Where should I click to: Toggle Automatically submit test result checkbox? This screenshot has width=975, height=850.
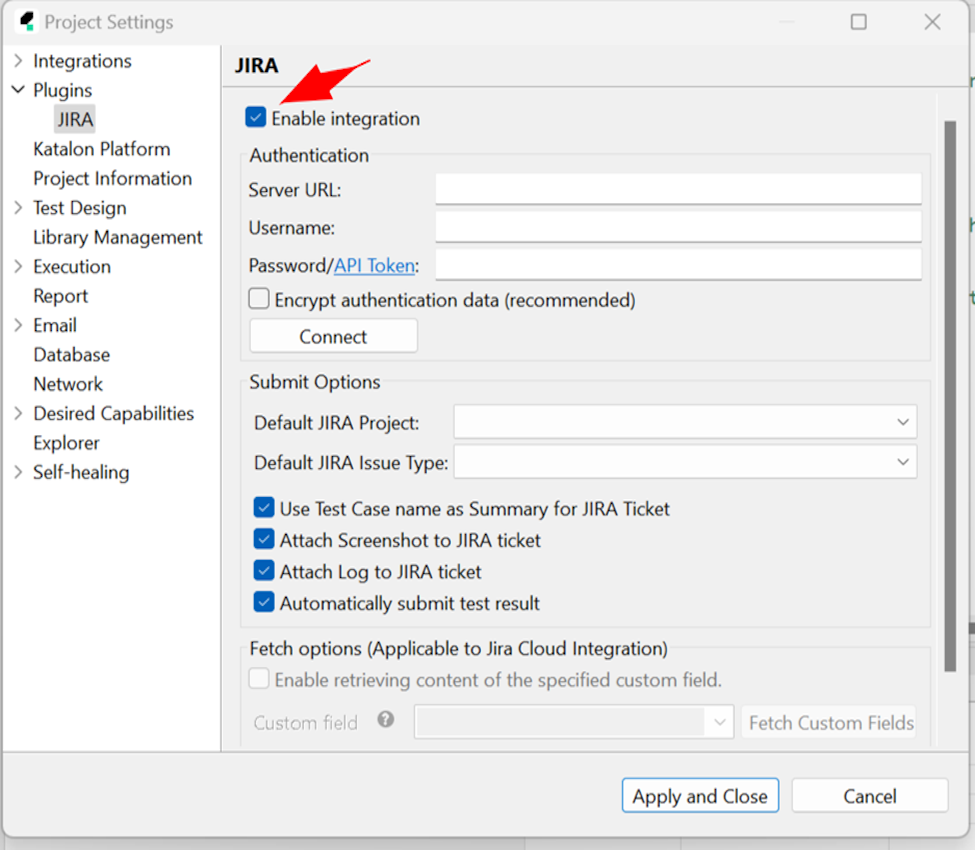[x=264, y=602]
